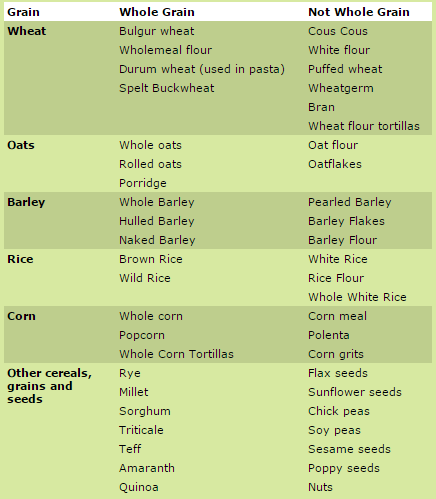Select the Barley row label
This screenshot has width=436, height=499.
coord(26,202)
